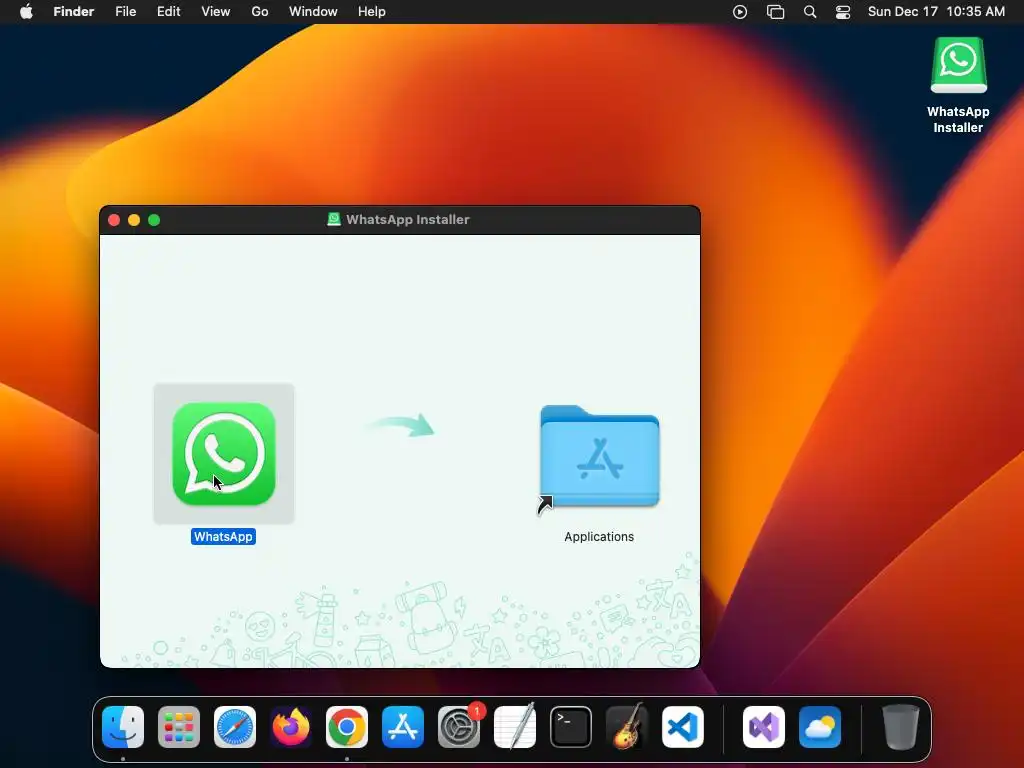
Task: Open Finder from the Dock
Action: tap(123, 727)
